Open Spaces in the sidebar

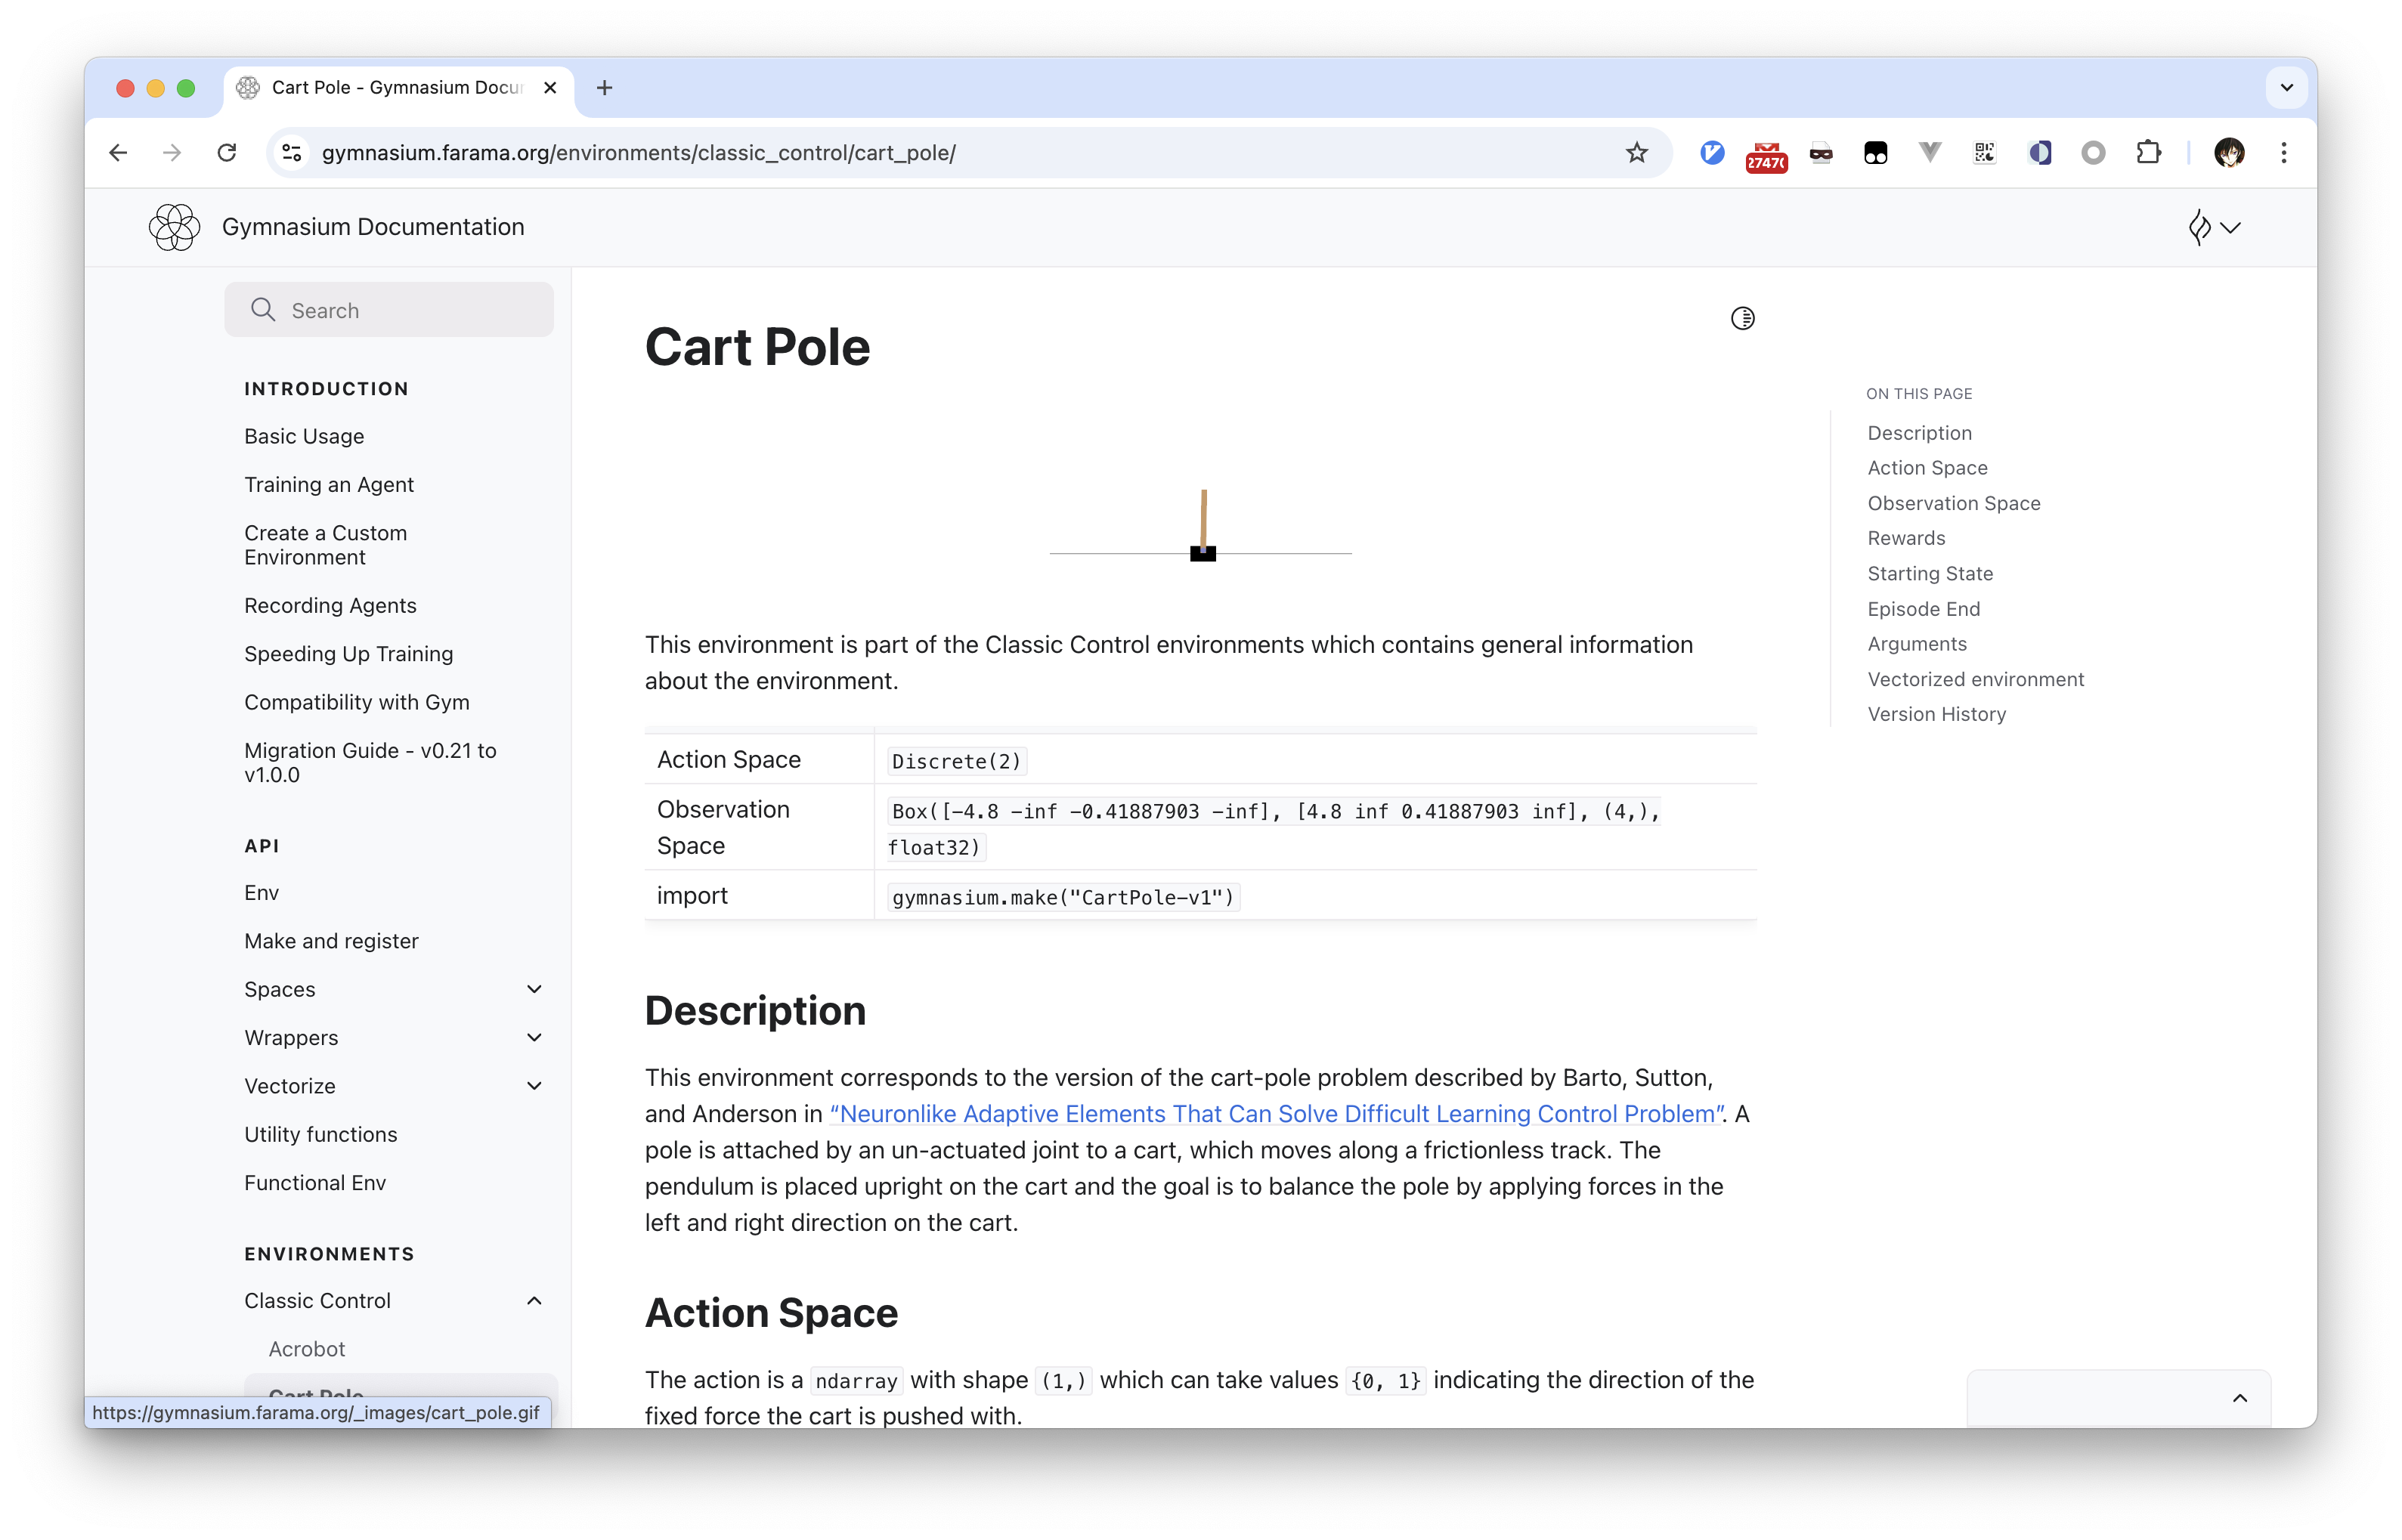click(x=279, y=989)
